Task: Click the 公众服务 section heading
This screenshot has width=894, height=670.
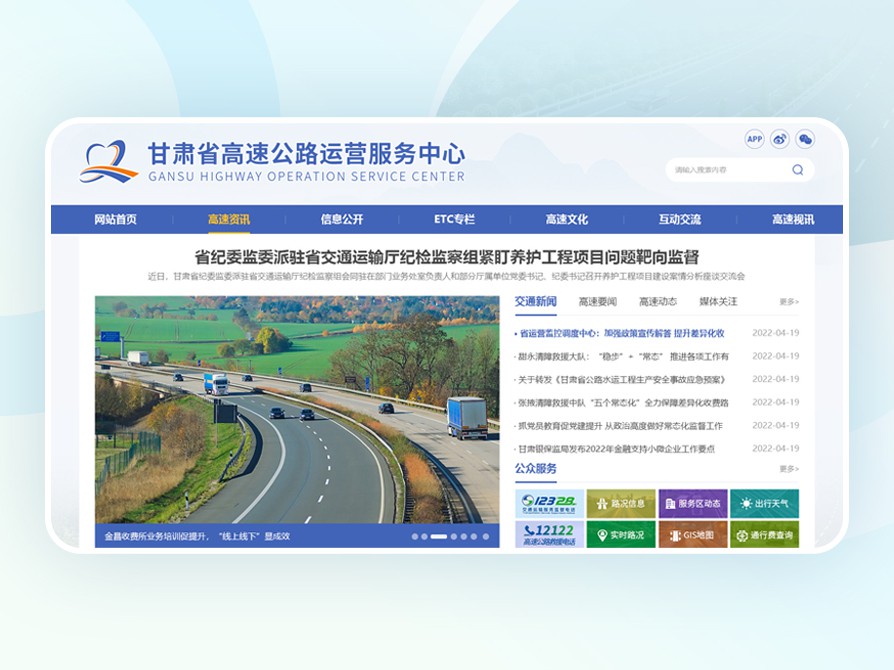Action: [535, 469]
